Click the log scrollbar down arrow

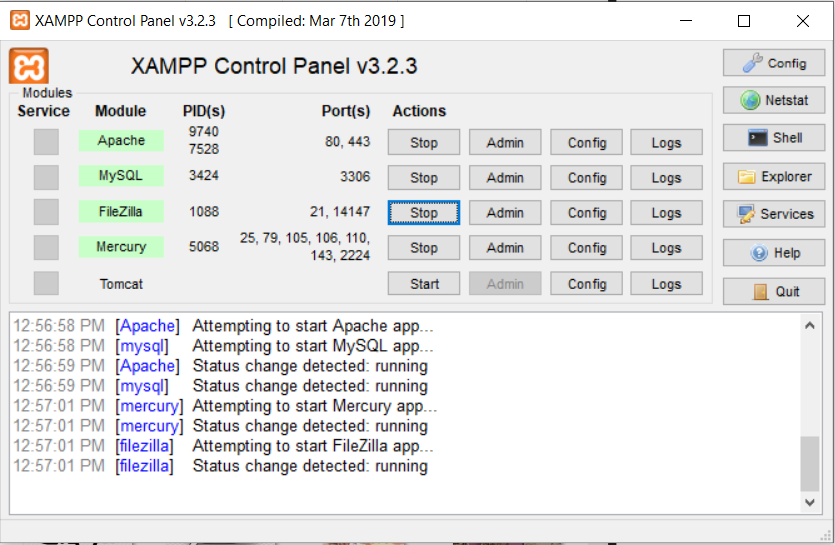coord(810,502)
